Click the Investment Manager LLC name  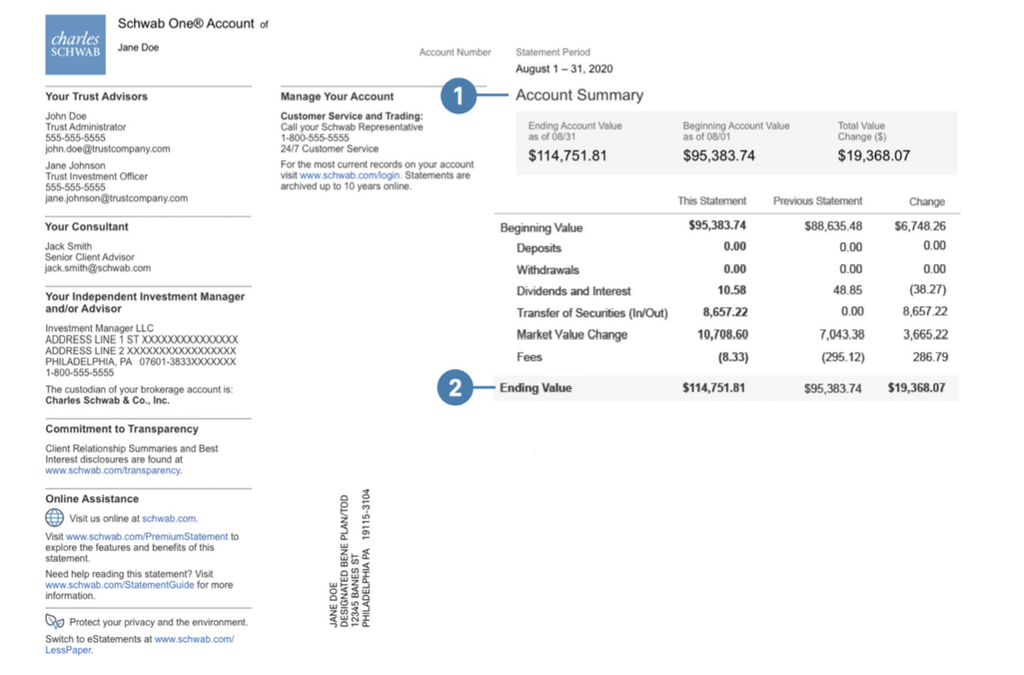[99, 328]
